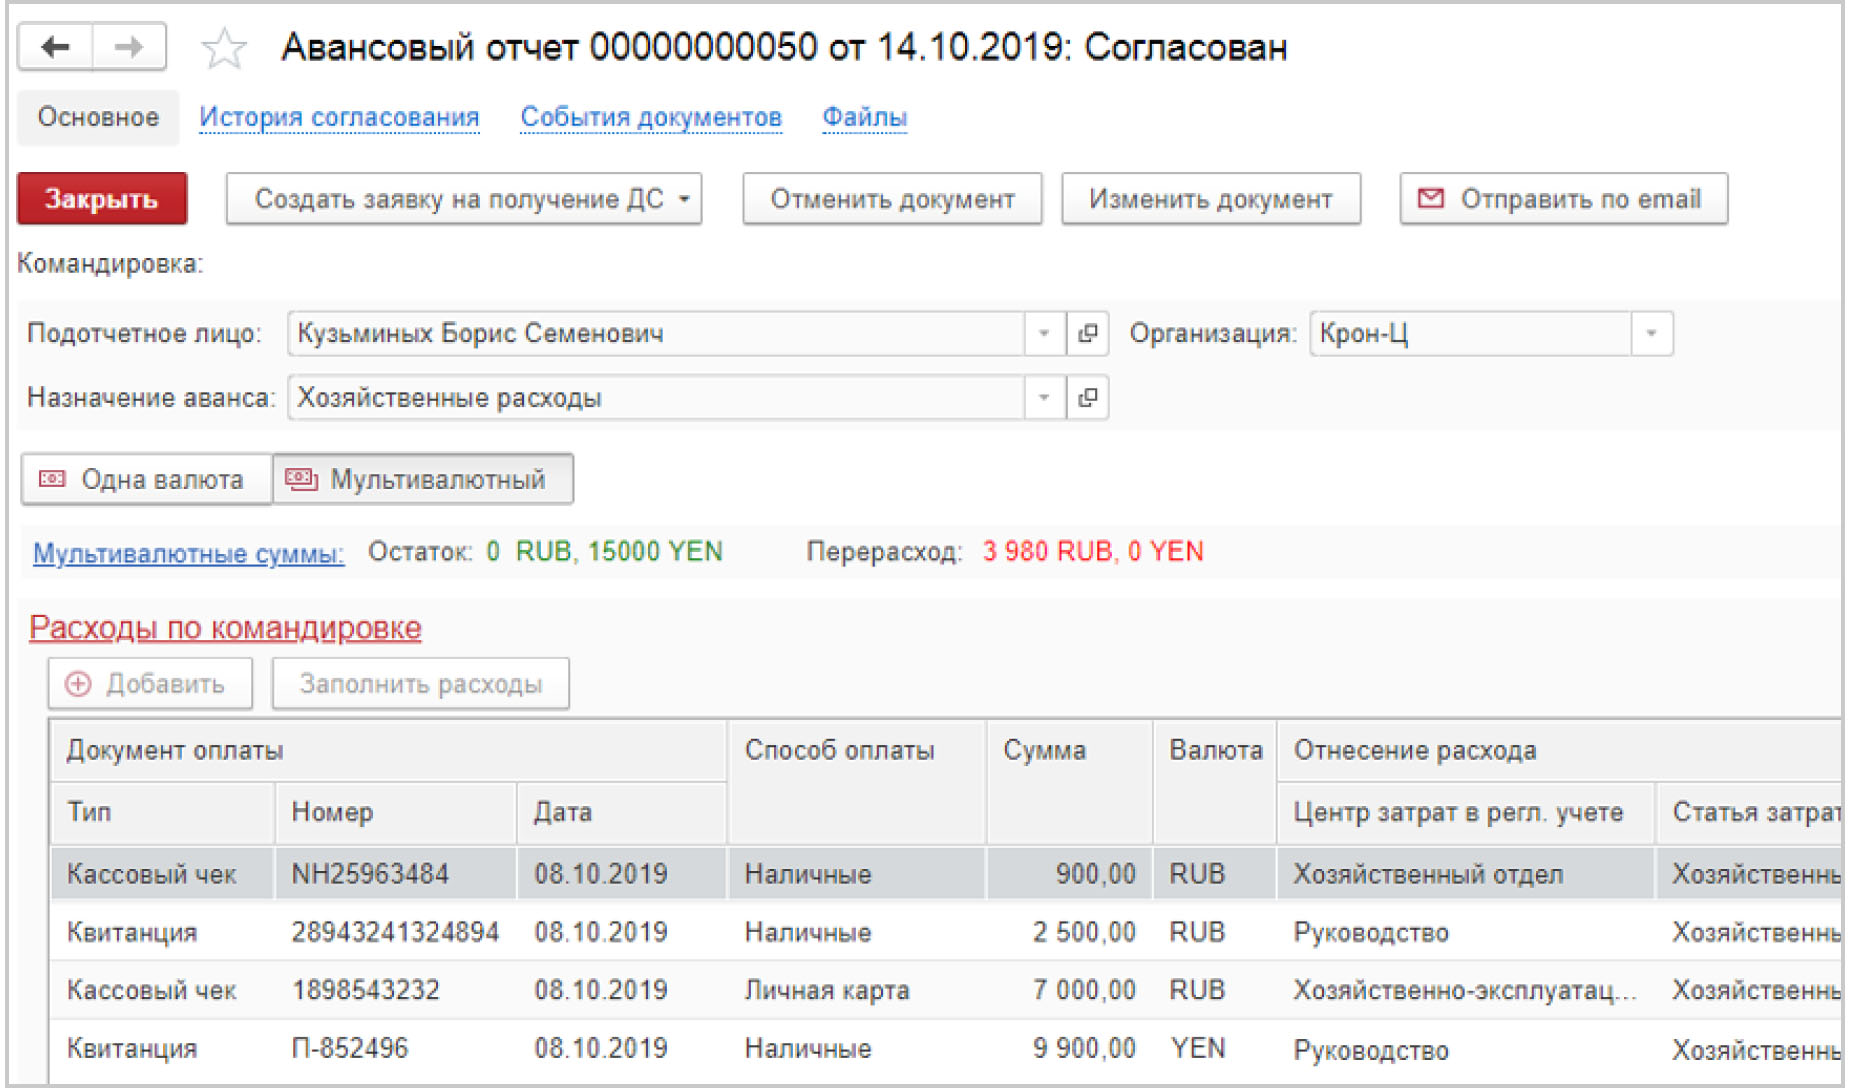Click the Сумма column header
1850x1088 pixels.
click(1069, 781)
